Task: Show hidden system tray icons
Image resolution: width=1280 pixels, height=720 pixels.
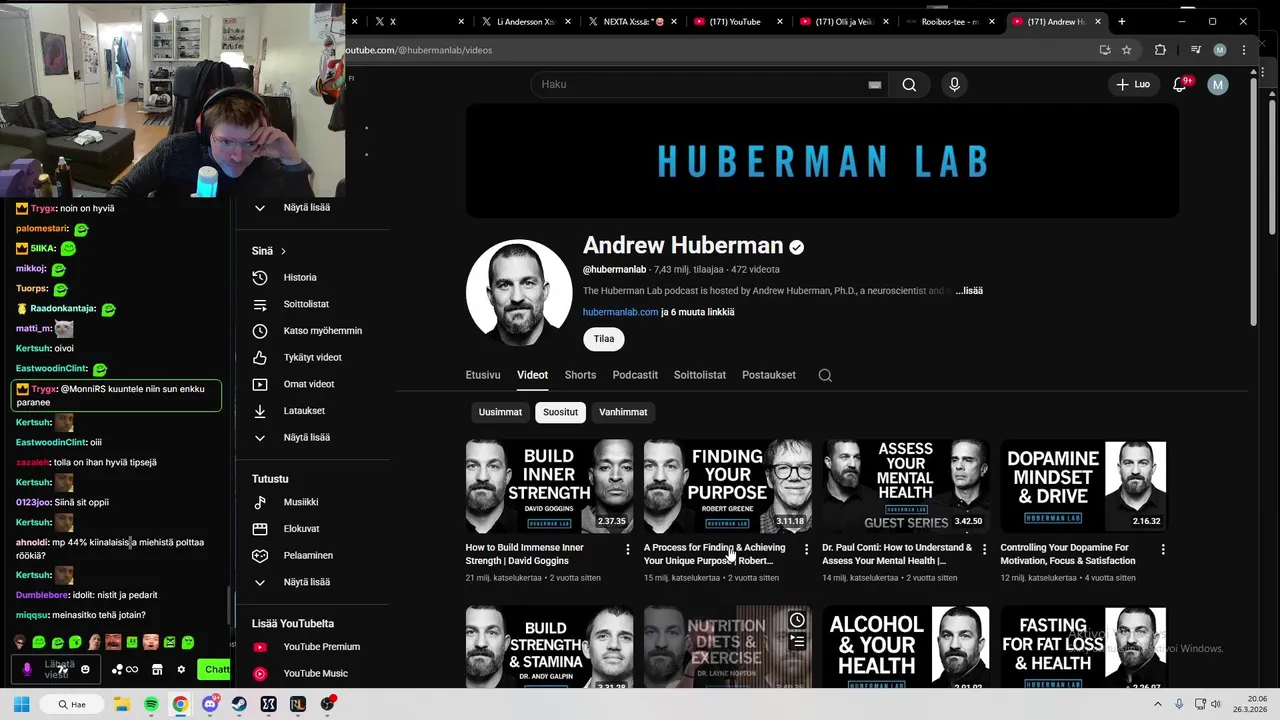Action: click(1158, 705)
